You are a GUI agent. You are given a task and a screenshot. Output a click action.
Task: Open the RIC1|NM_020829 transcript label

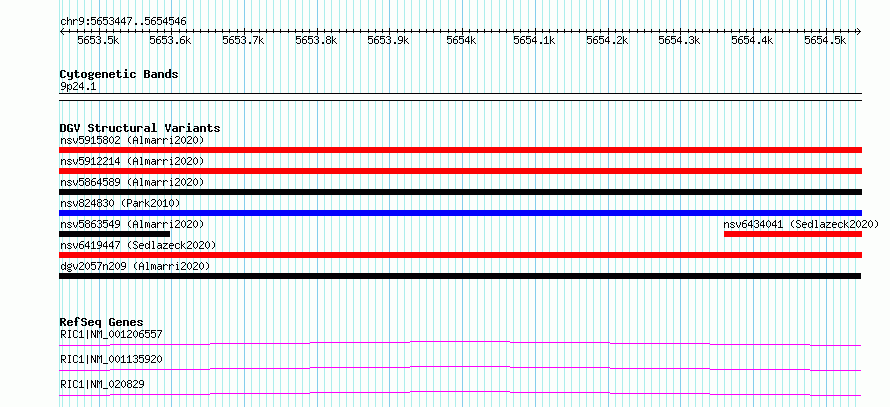coord(102,384)
